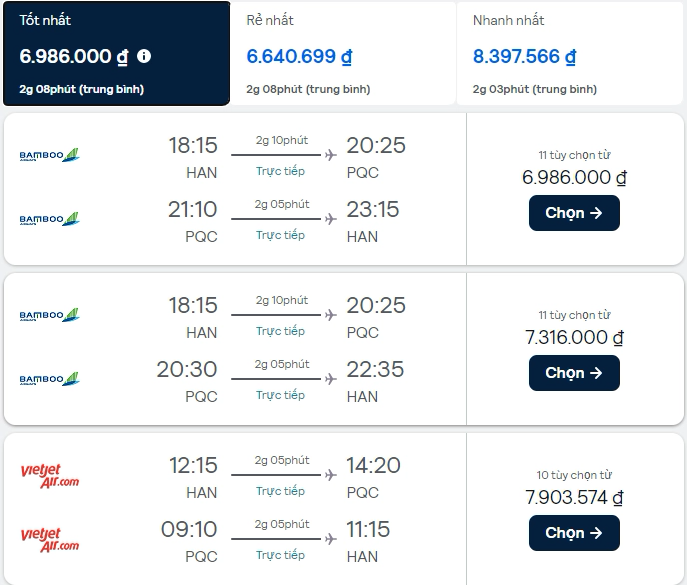The width and height of the screenshot is (687, 585).
Task: Open the 8.397.566 đ fastest price link
Action: click(x=524, y=57)
